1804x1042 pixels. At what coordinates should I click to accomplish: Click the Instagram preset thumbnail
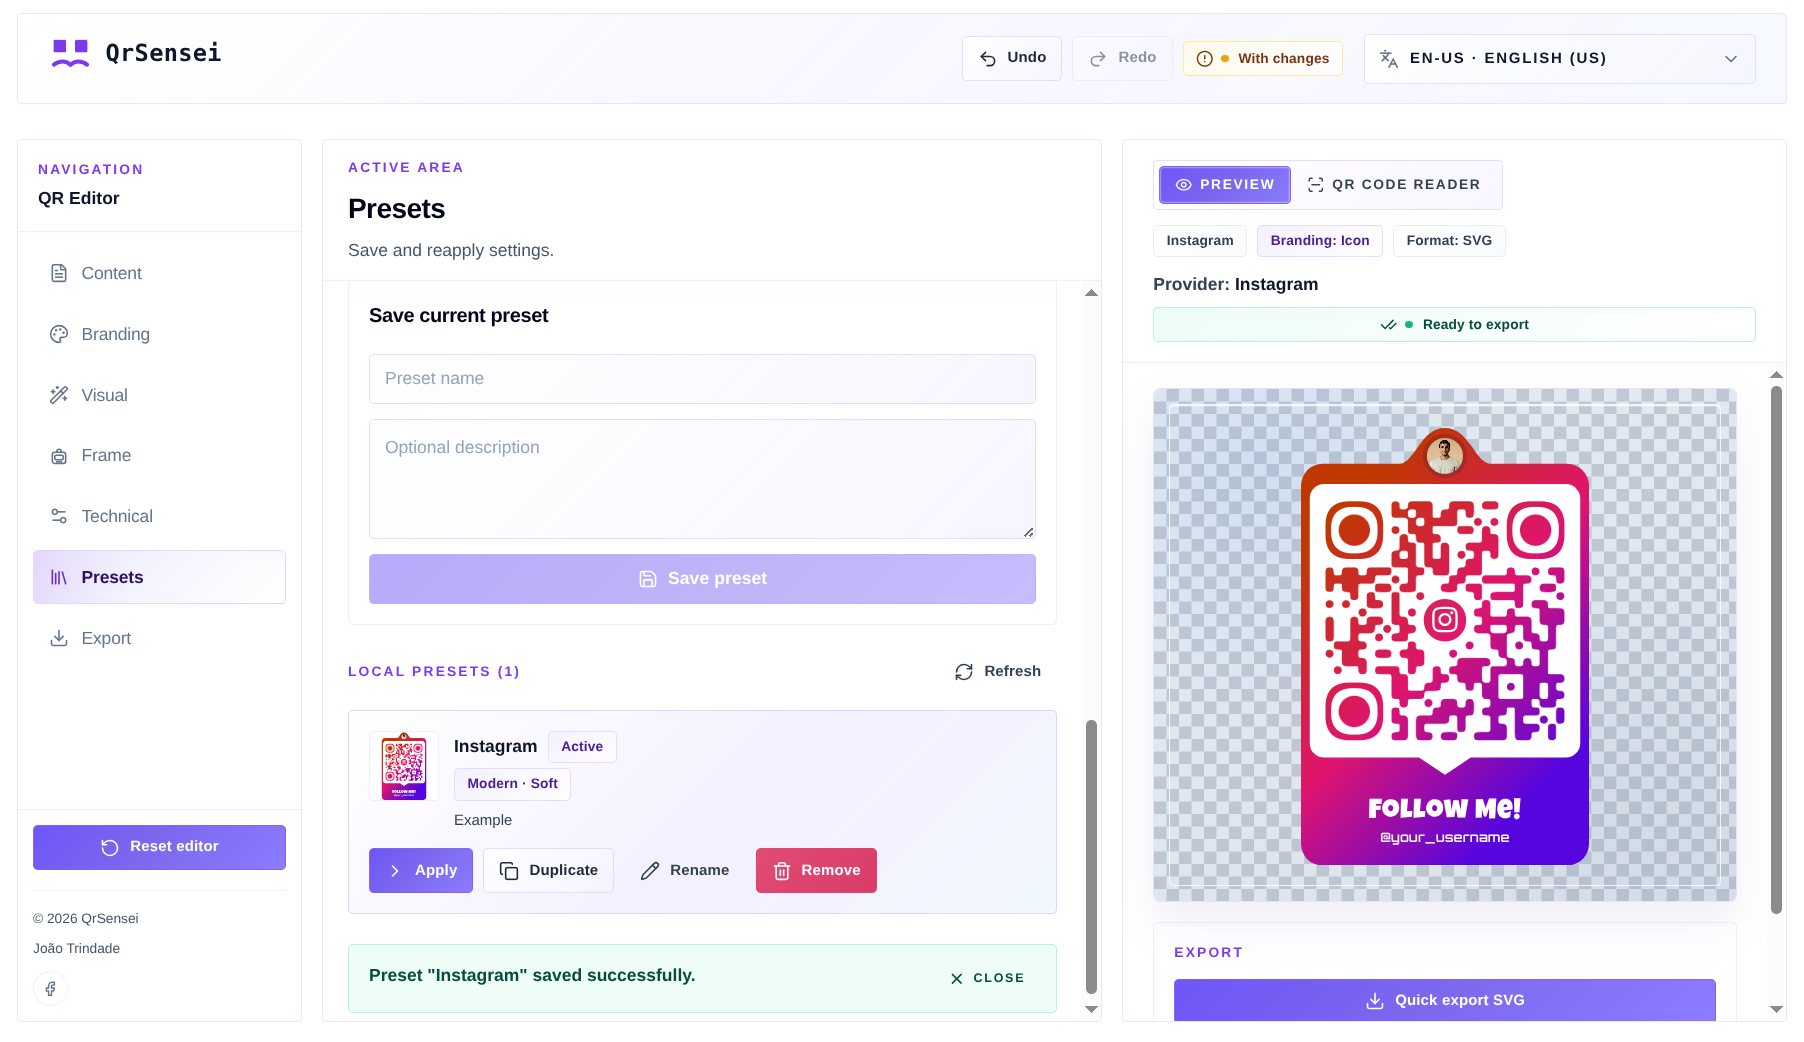coord(404,766)
